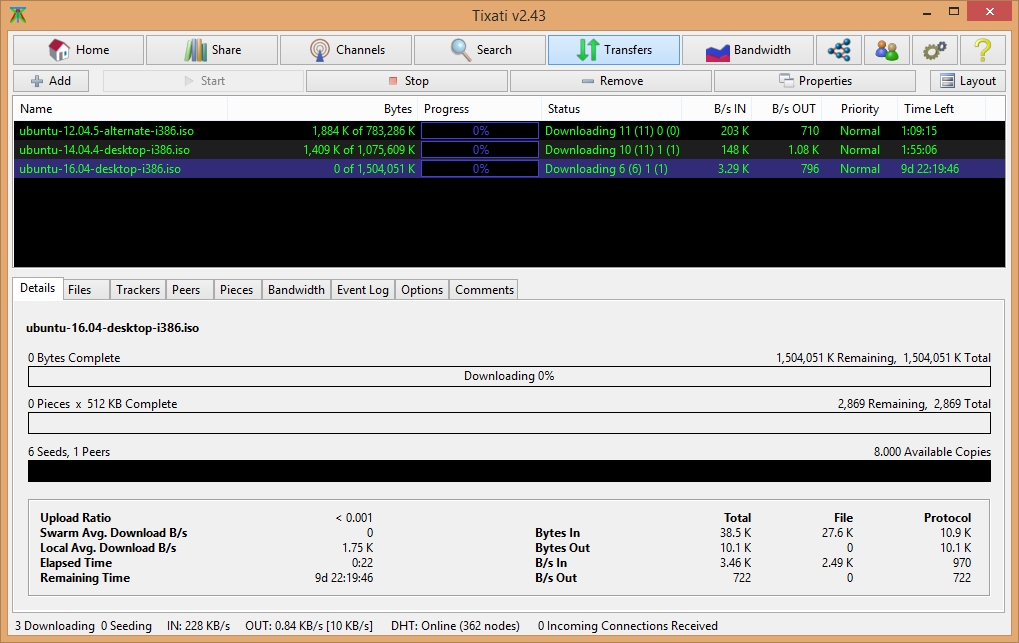Click progress bar of ubuntu-14.04.4 transfer
This screenshot has height=643, width=1019.
point(480,150)
